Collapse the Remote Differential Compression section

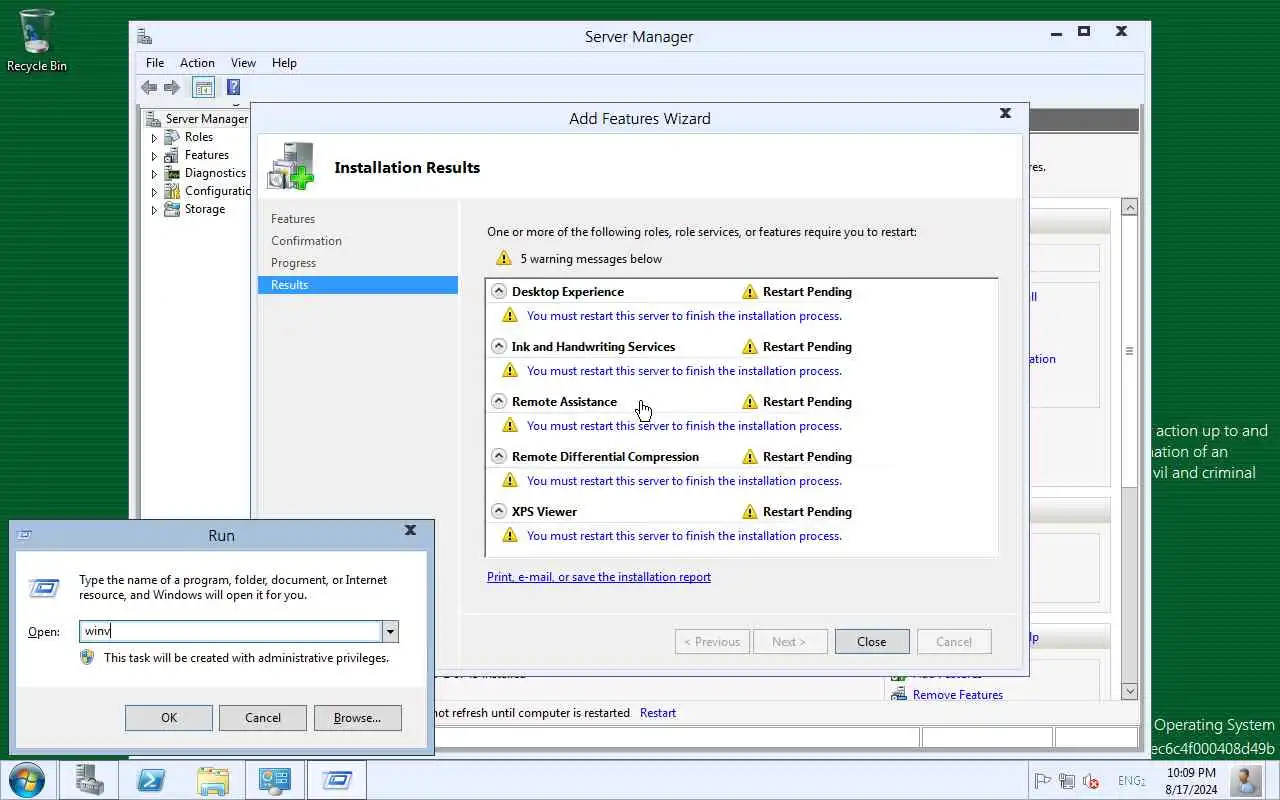[x=499, y=456]
